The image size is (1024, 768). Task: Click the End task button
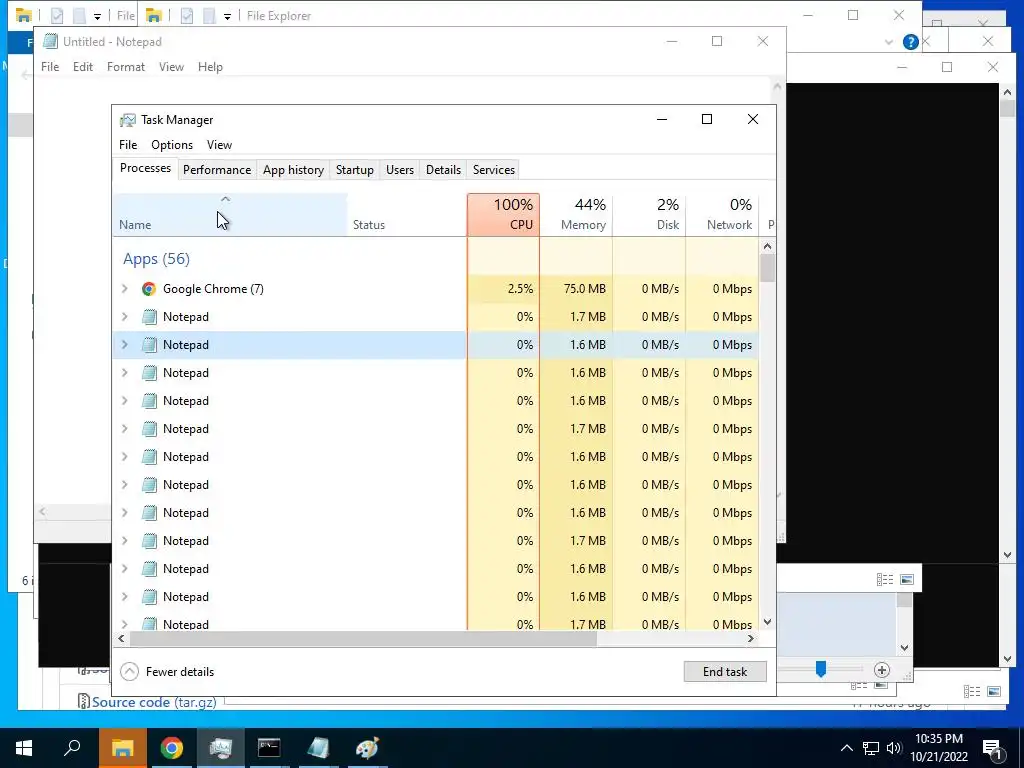[725, 671]
